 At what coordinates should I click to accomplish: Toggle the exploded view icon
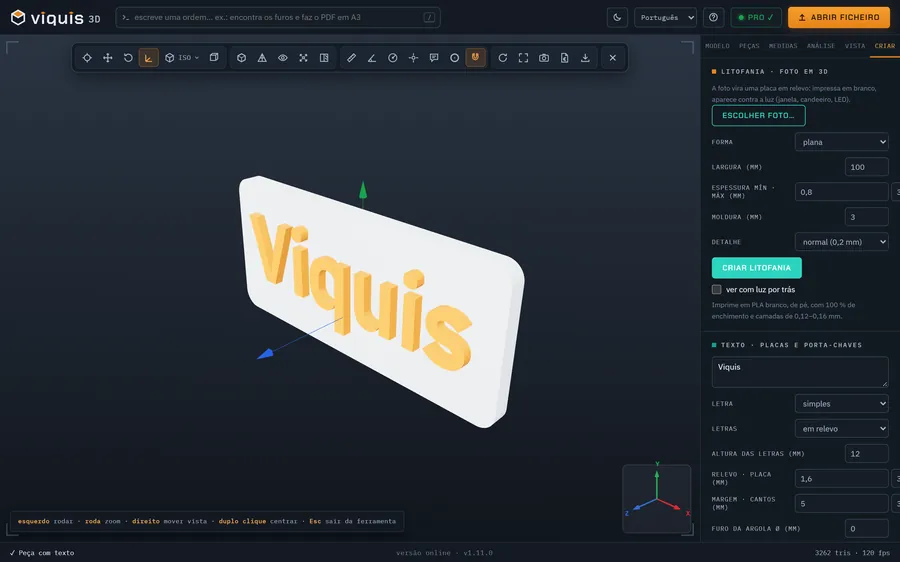(303, 58)
